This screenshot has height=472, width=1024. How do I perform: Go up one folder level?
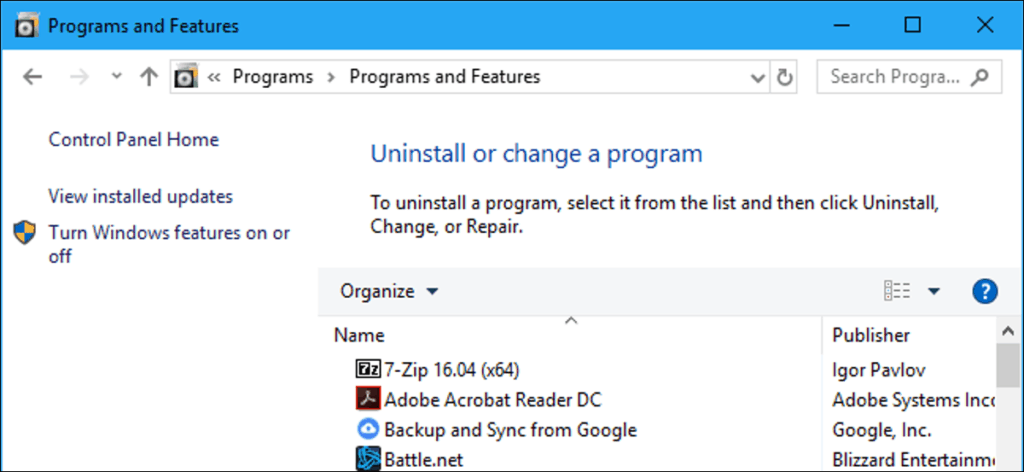click(149, 77)
